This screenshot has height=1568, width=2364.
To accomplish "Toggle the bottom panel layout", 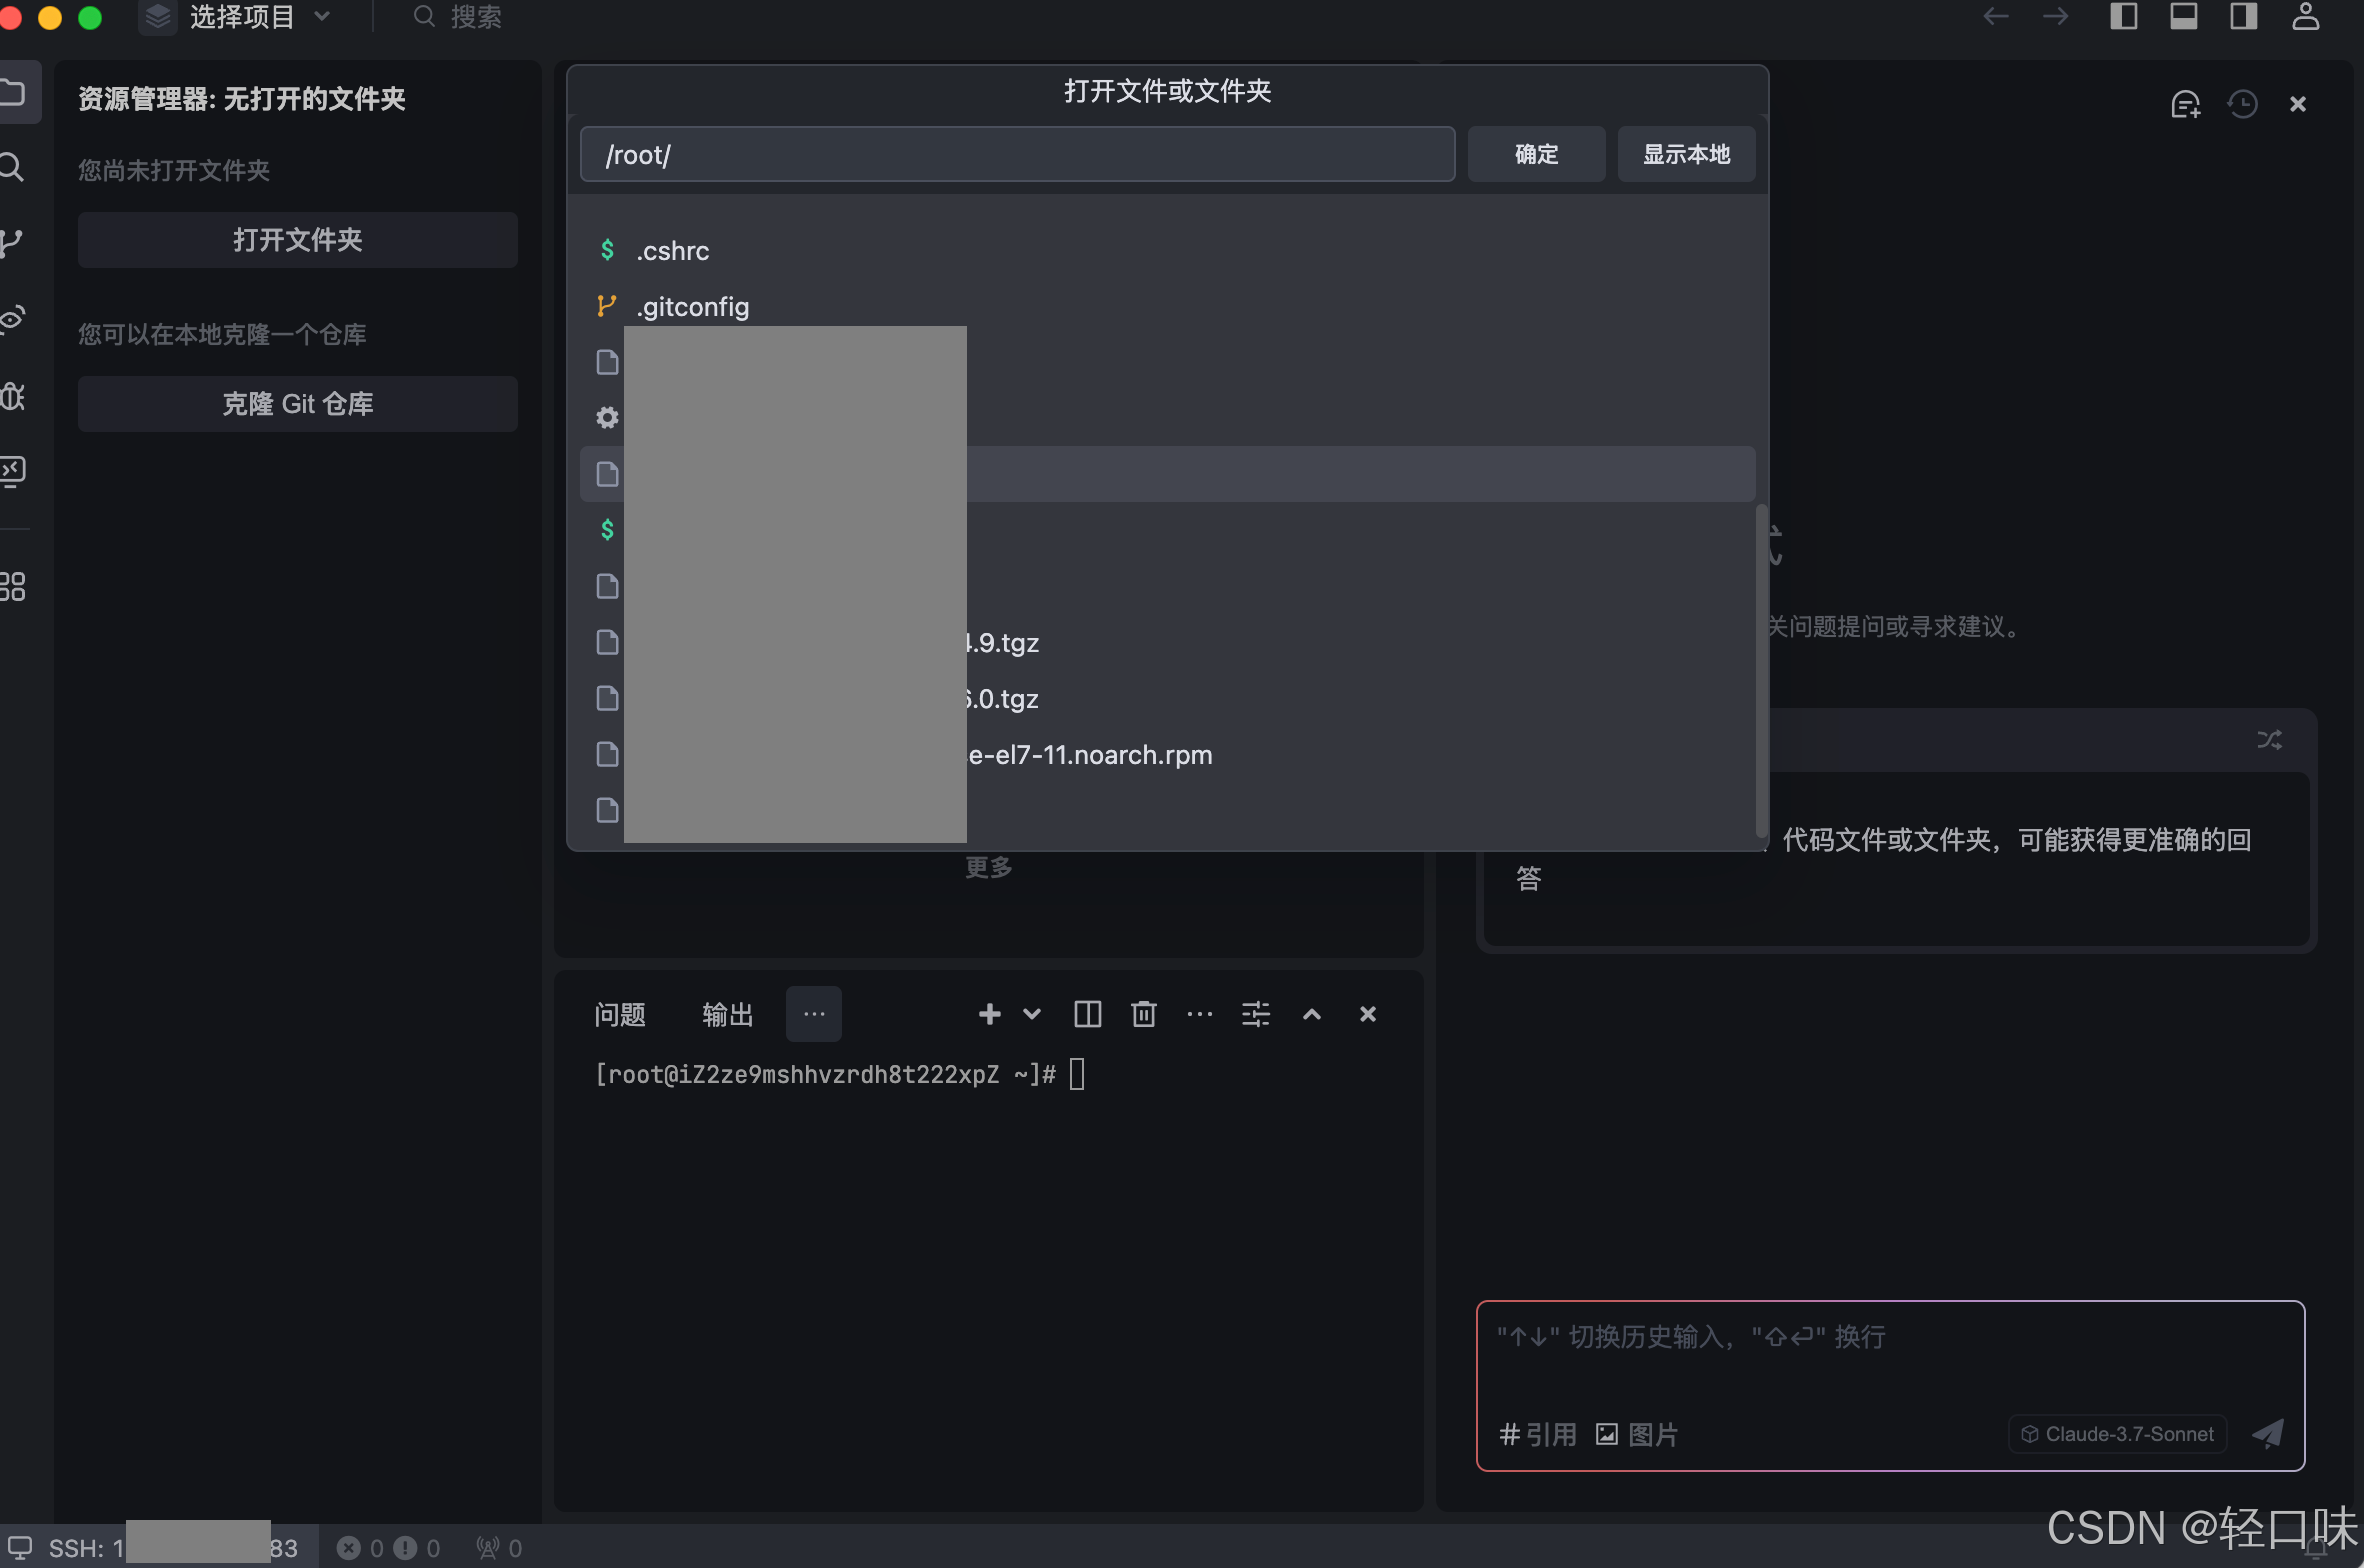I will 2183,16.
